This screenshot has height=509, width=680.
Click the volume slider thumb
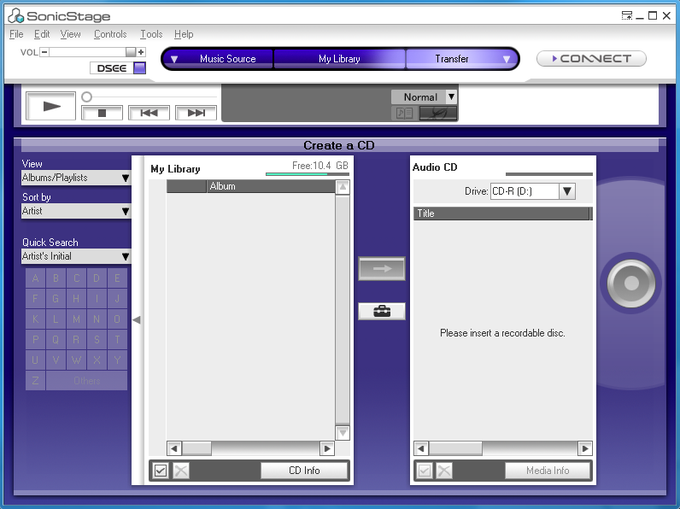tap(131, 52)
